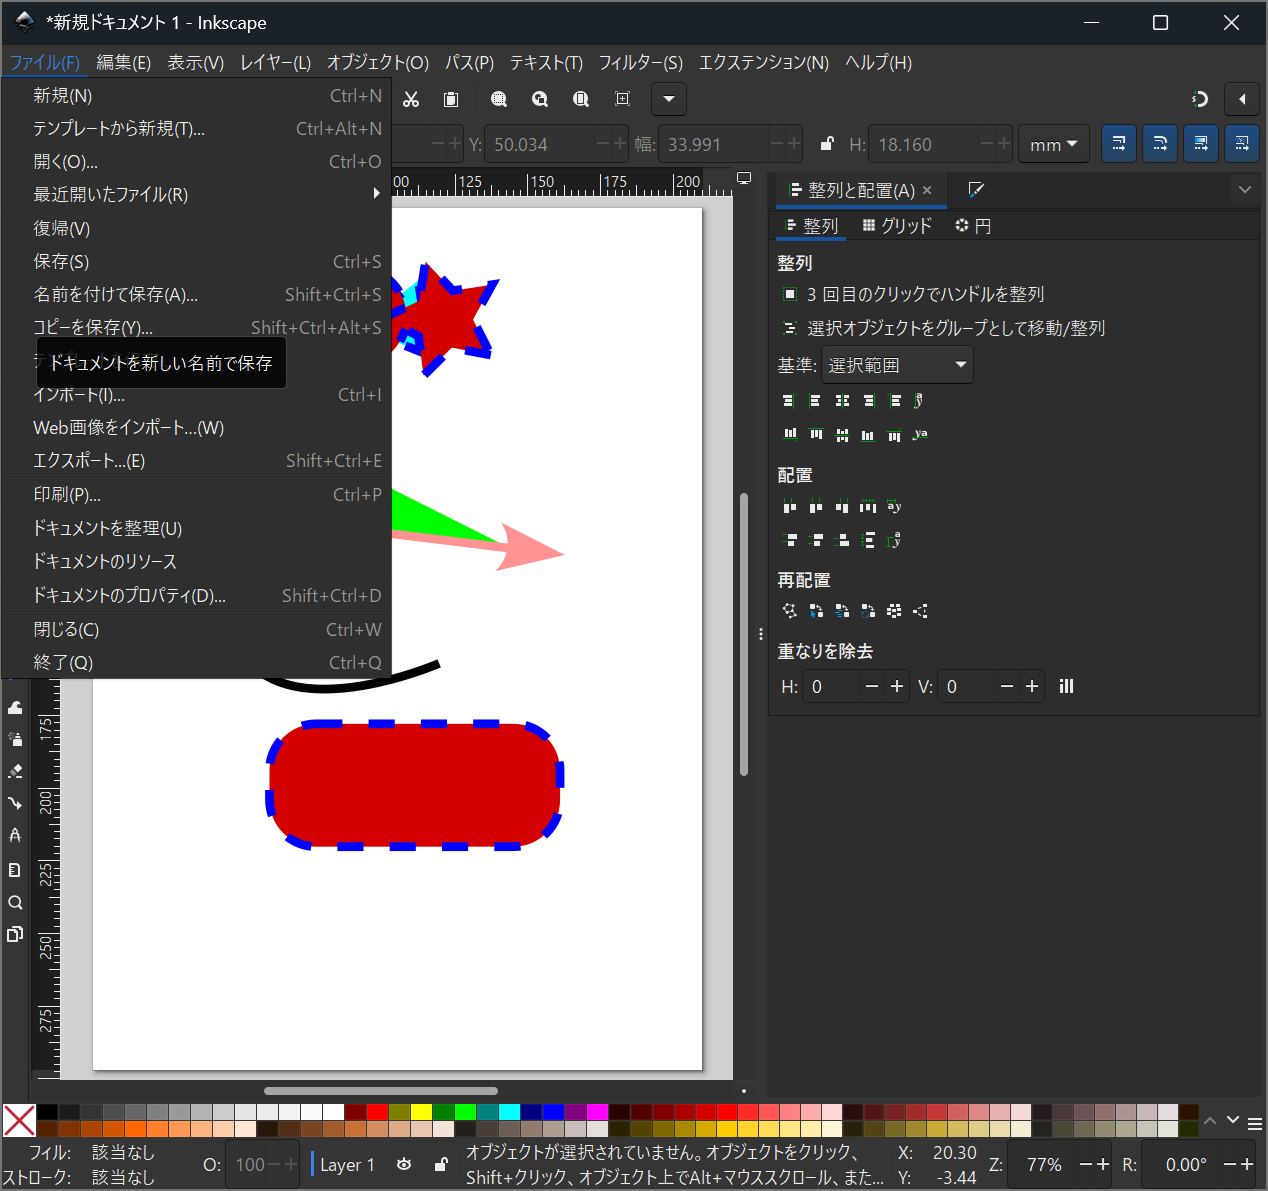Open the エクステンション(N) menu
Viewport: 1268px width, 1191px height.
pos(763,62)
